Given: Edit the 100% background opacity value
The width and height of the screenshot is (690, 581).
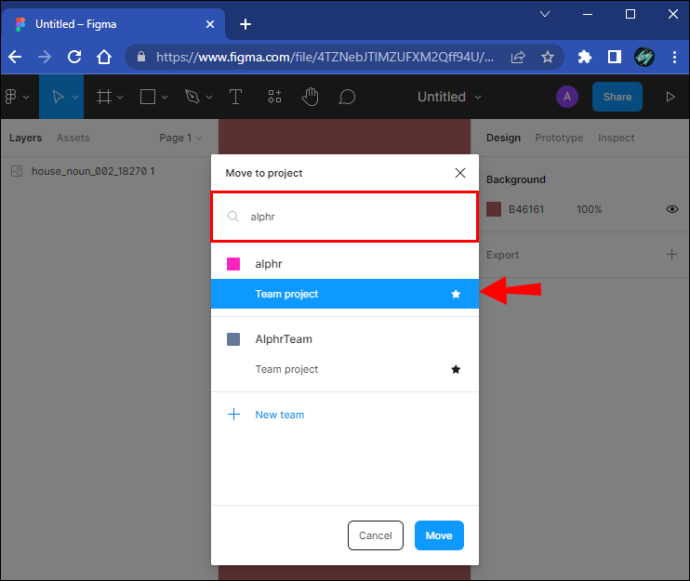Looking at the screenshot, I should [589, 209].
